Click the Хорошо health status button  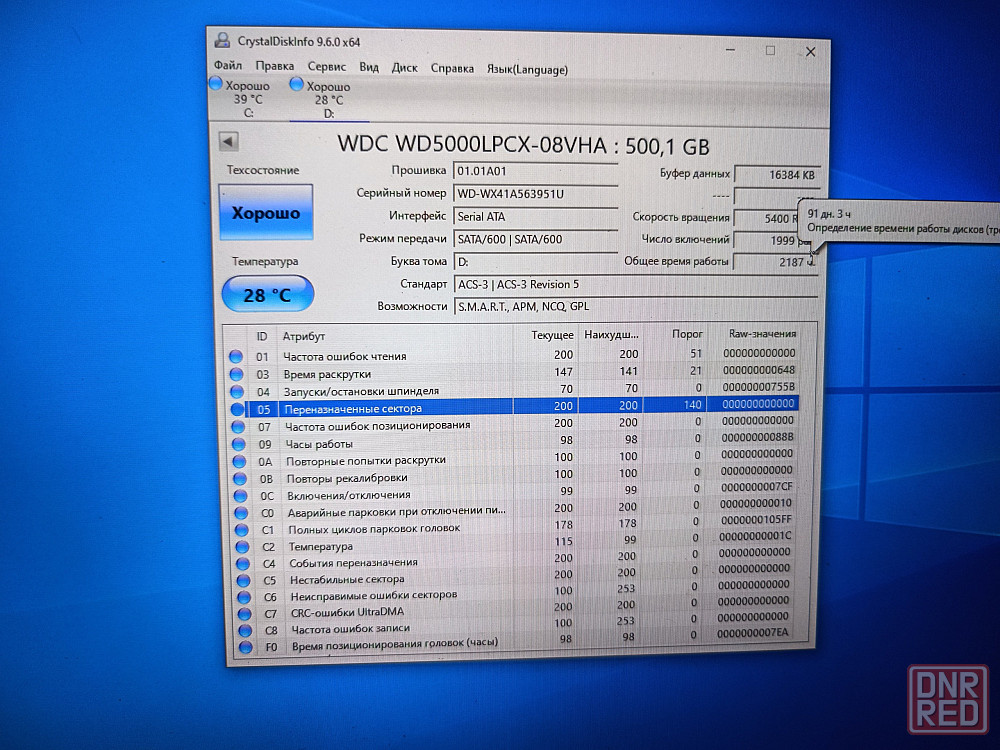click(x=266, y=212)
